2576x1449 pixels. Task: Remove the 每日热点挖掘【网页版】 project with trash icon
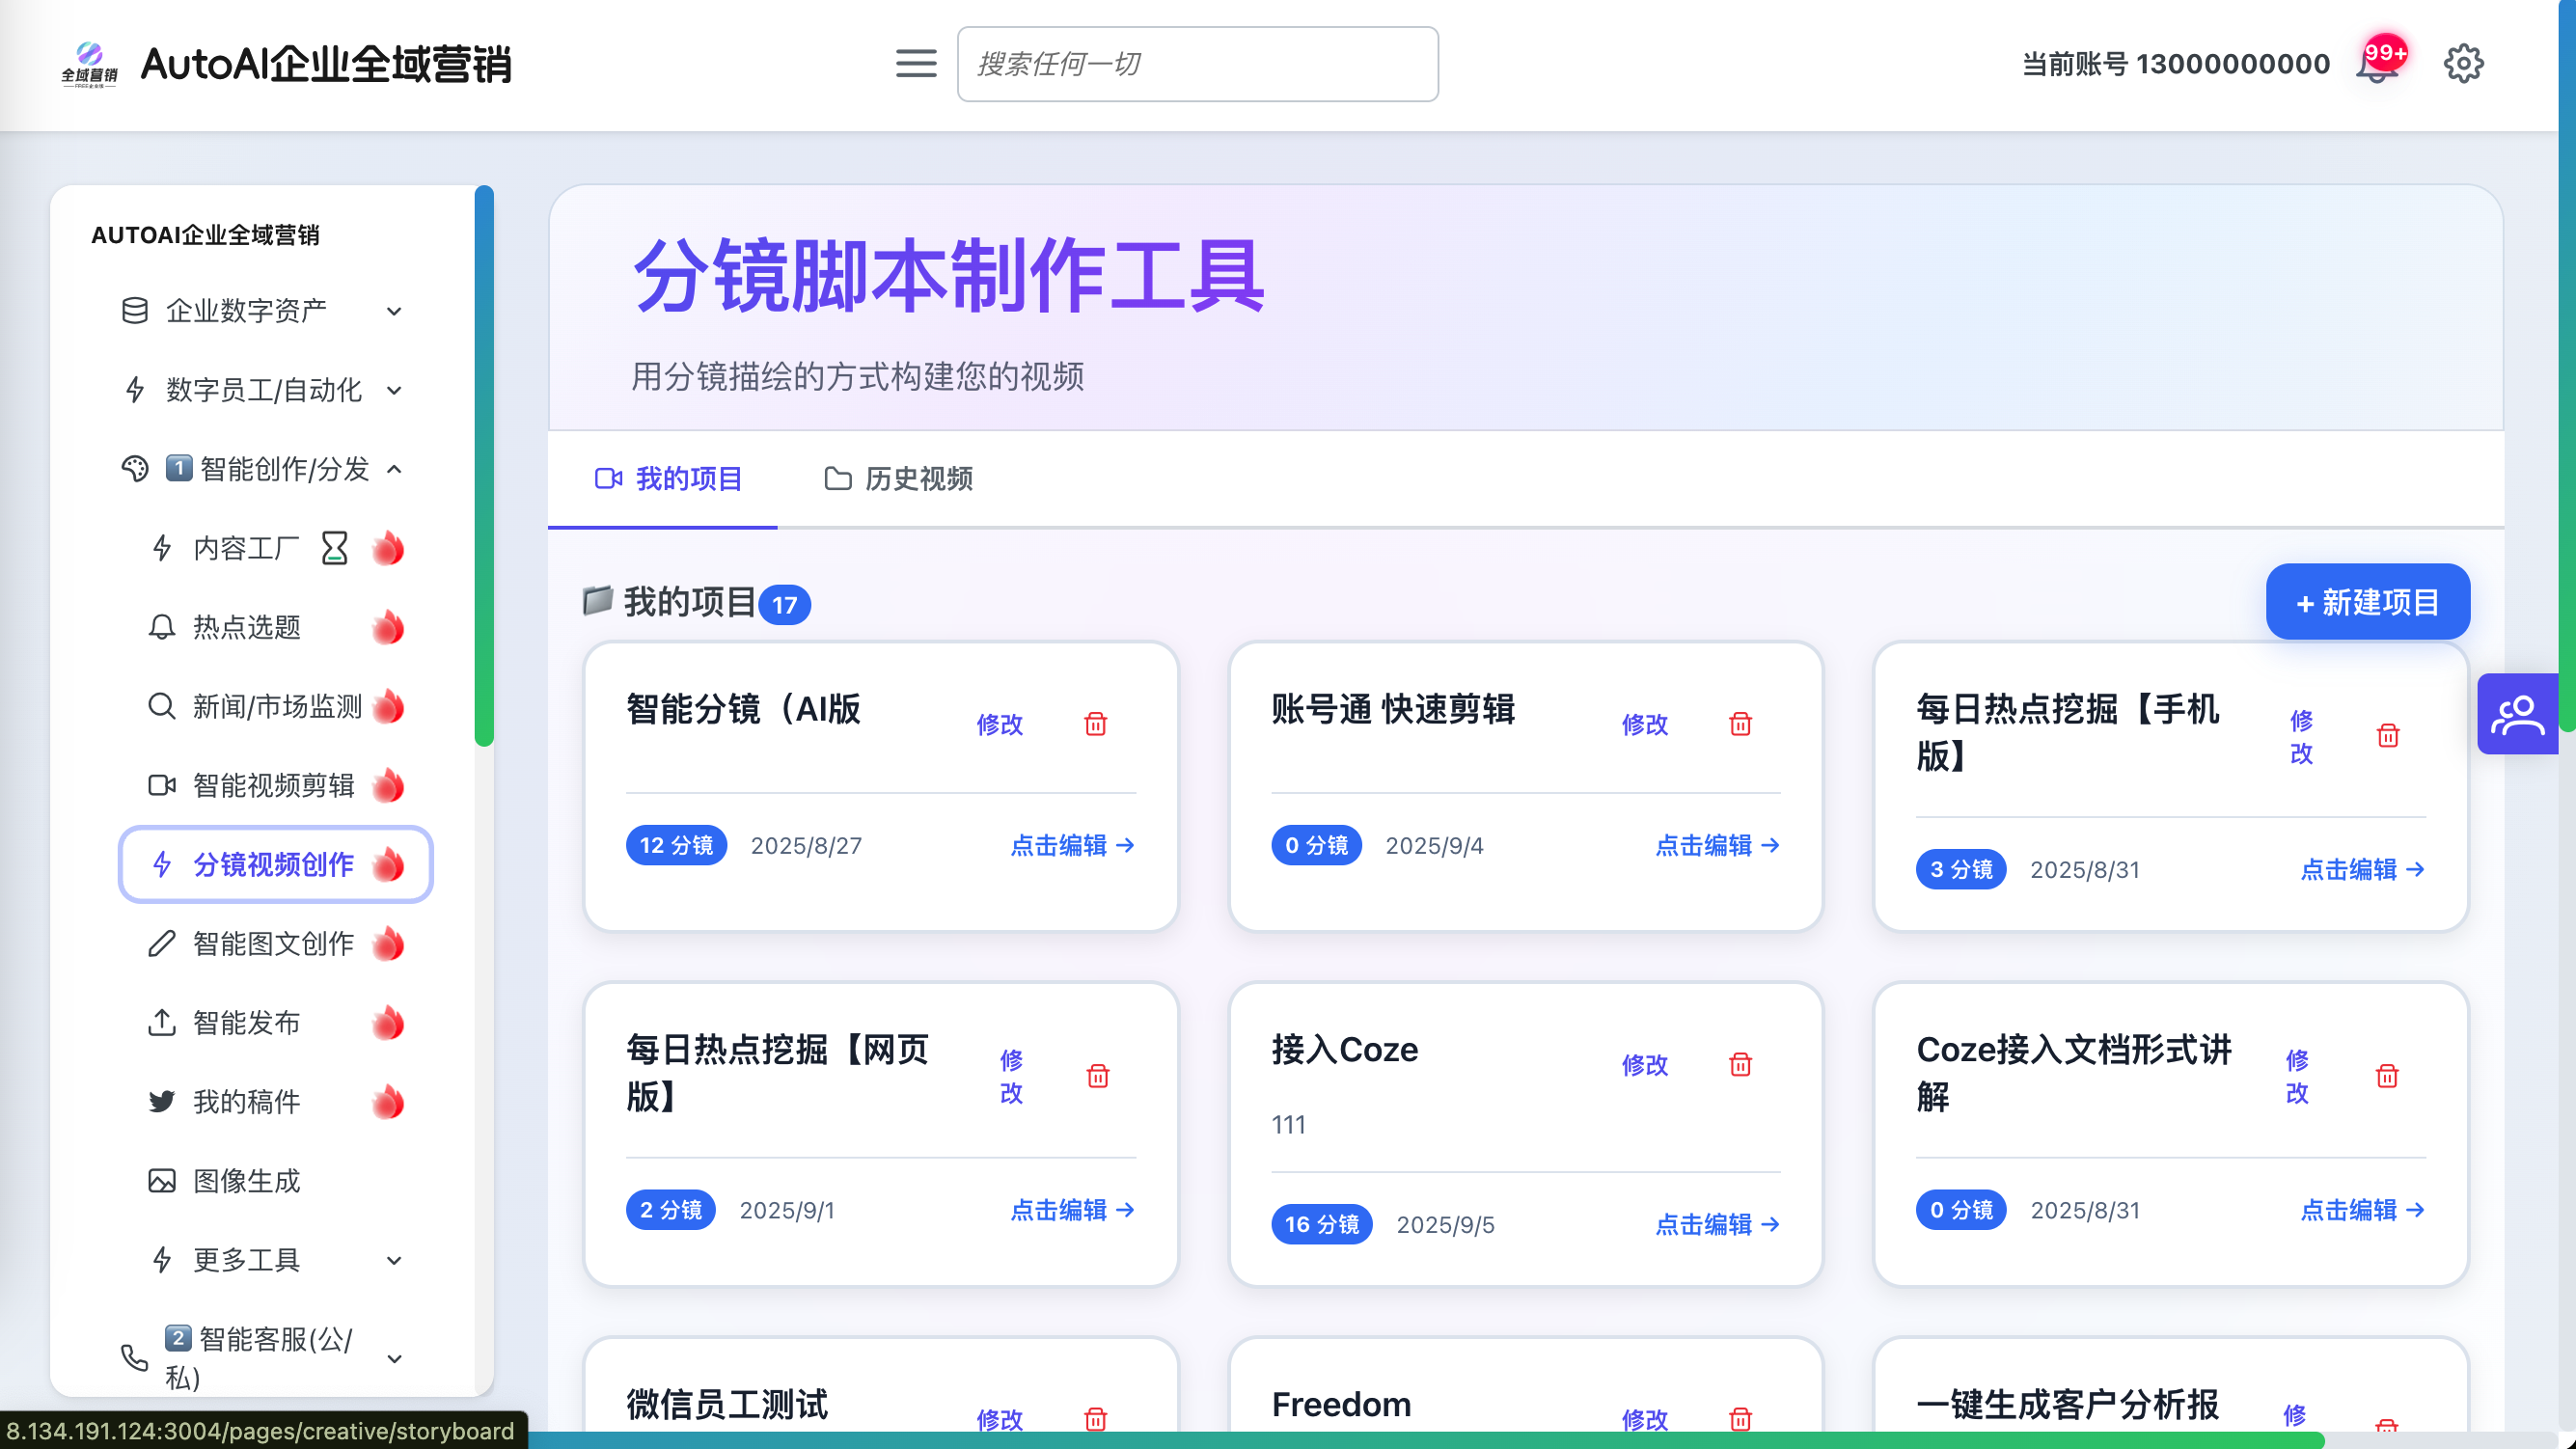coord(1097,1076)
